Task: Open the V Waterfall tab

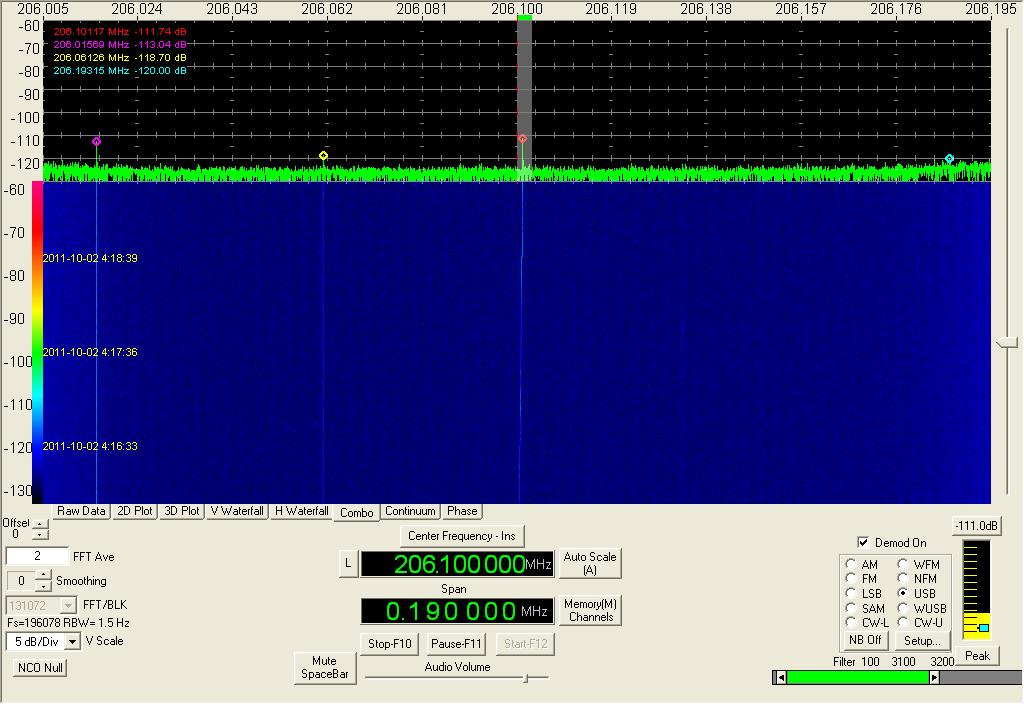Action: point(237,511)
